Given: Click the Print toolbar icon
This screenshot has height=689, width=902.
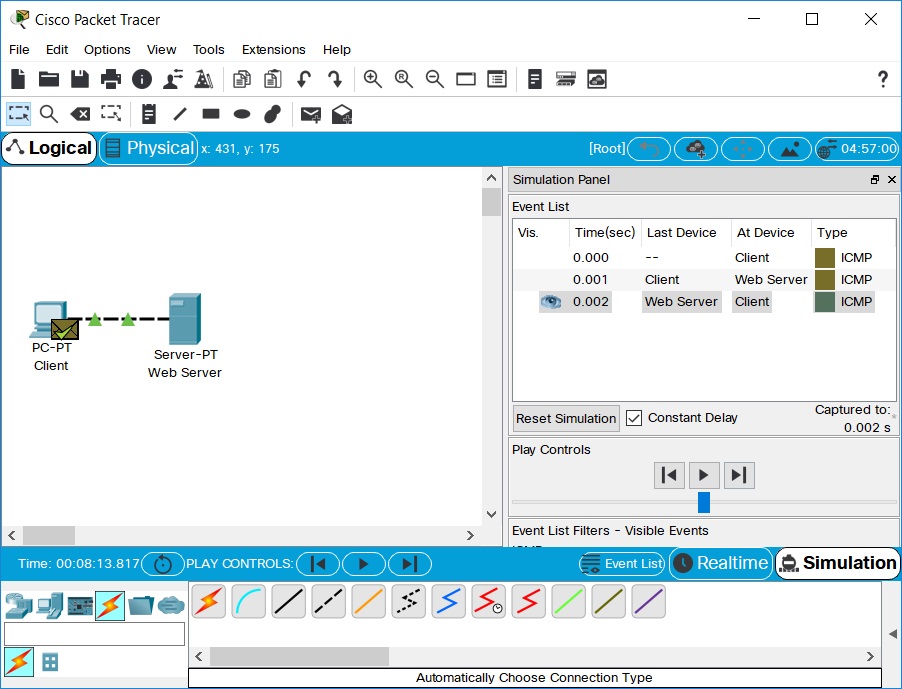Looking at the screenshot, I should pyautogui.click(x=110, y=79).
